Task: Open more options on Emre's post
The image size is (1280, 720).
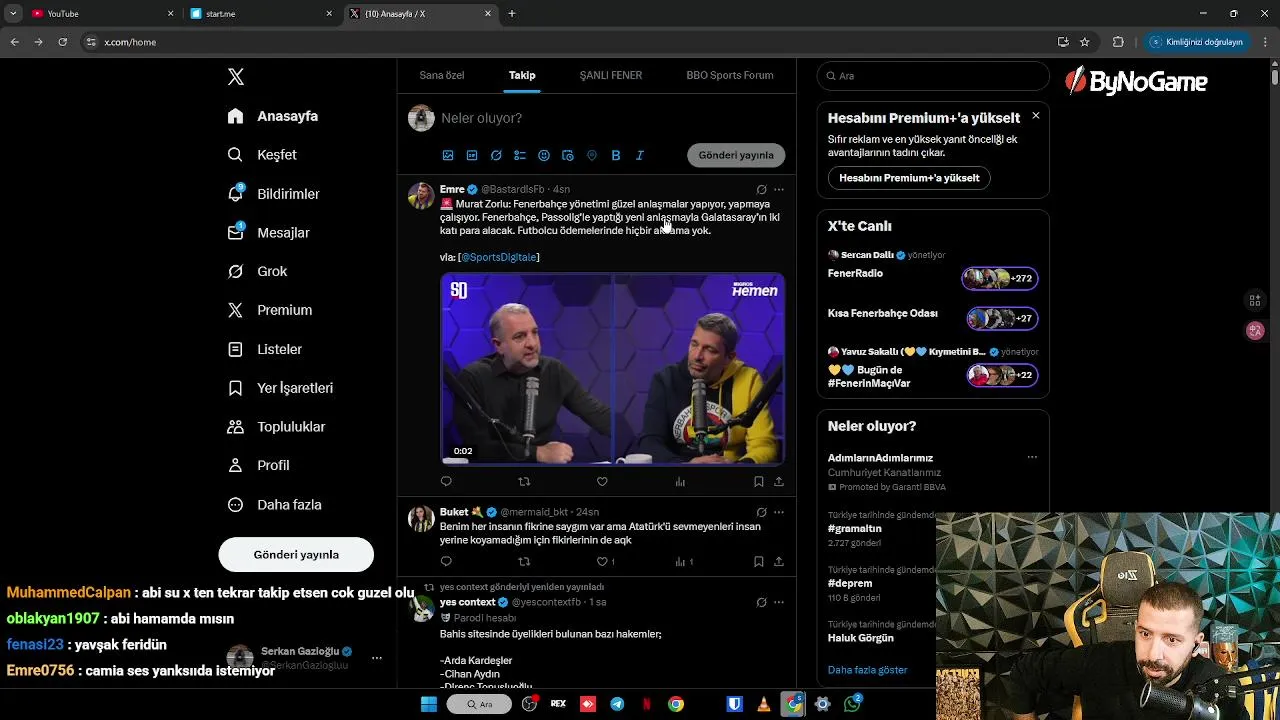Action: click(x=779, y=189)
